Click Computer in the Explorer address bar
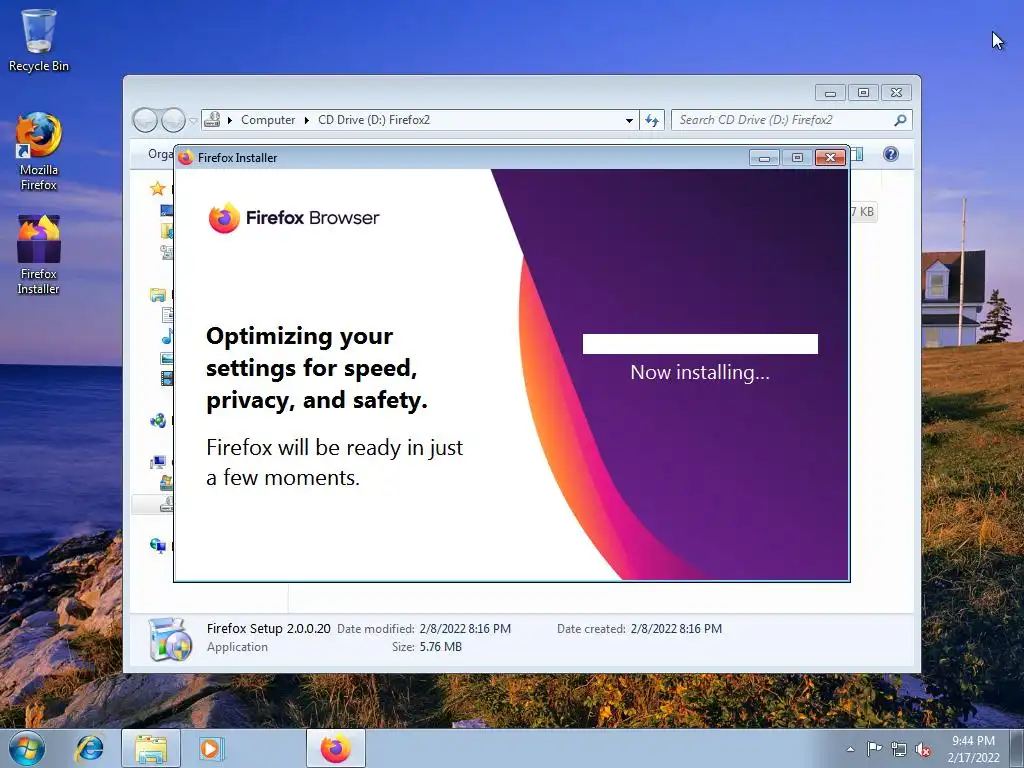Viewport: 1024px width, 768px height. click(268, 120)
